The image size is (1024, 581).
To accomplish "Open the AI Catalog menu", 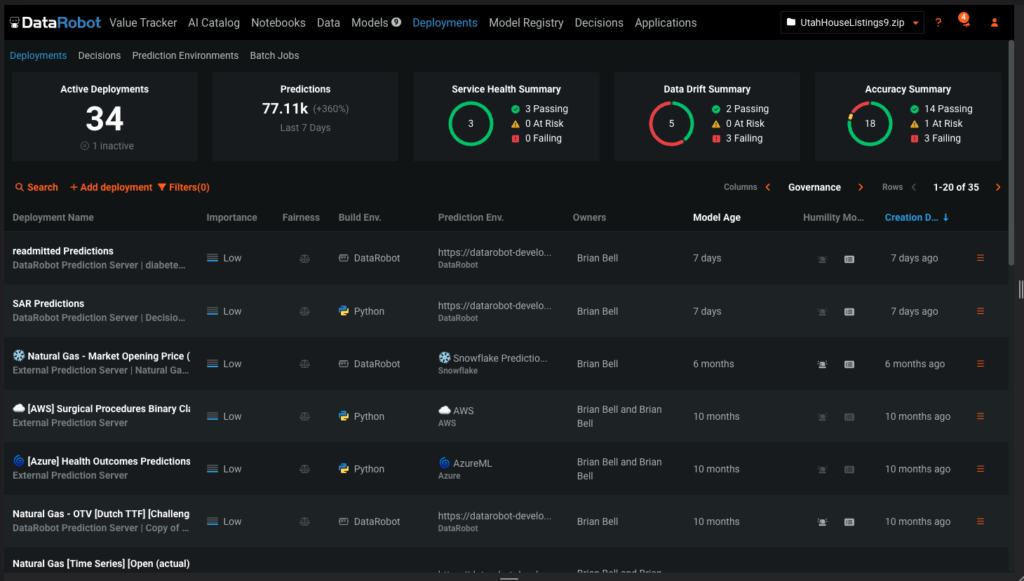I will (214, 23).
